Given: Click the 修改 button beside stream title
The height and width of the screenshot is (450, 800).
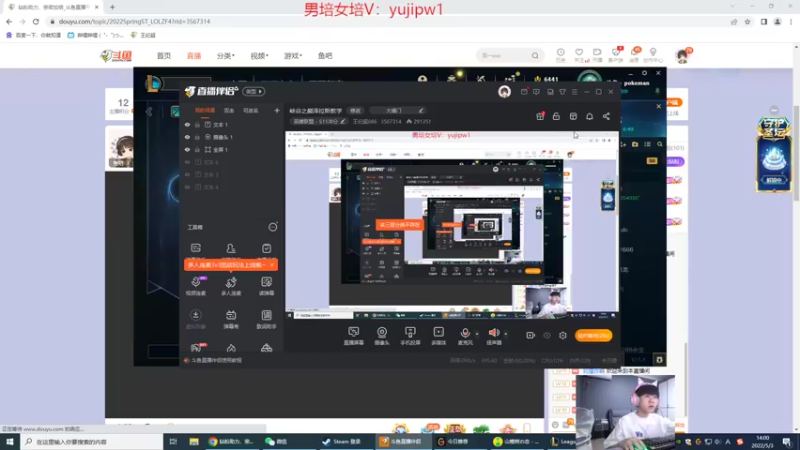Looking at the screenshot, I should tap(355, 110).
